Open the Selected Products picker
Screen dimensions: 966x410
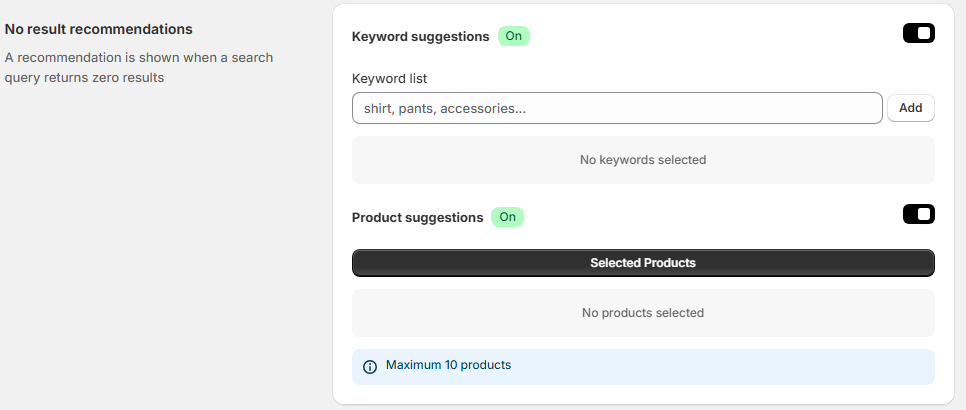point(643,263)
